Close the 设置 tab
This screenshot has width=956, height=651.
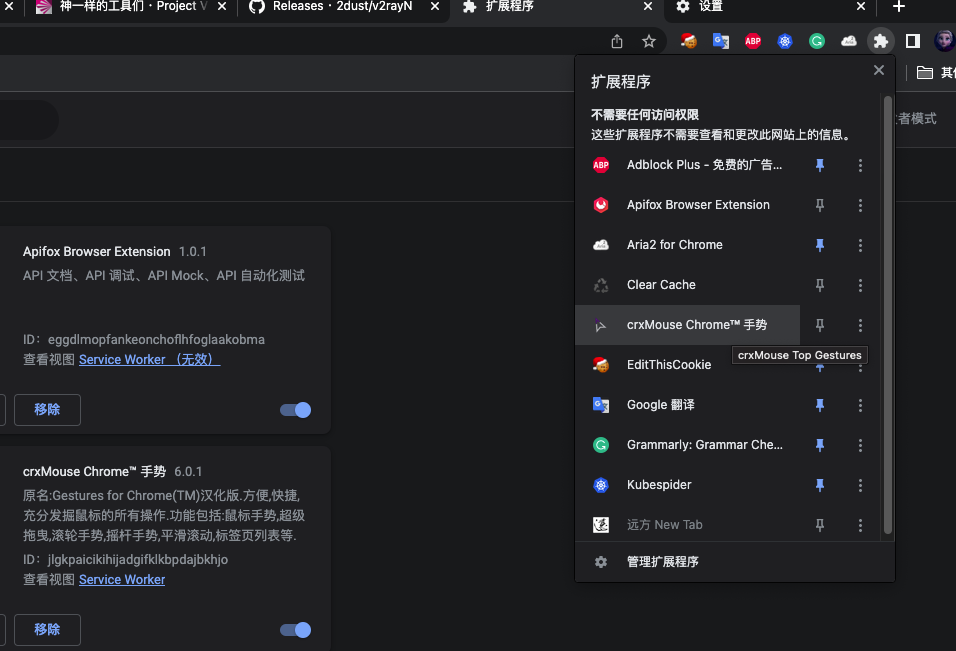pyautogui.click(x=861, y=7)
